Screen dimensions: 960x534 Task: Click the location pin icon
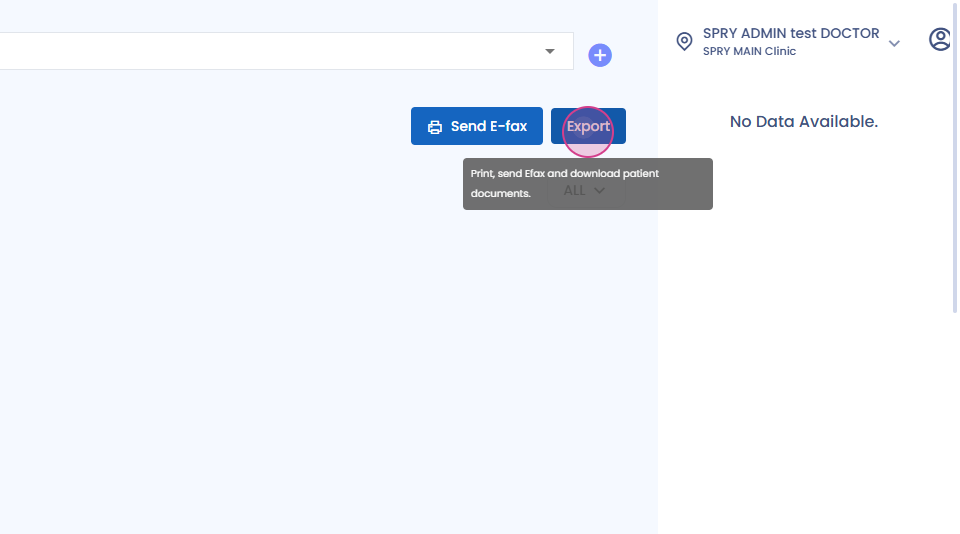684,41
